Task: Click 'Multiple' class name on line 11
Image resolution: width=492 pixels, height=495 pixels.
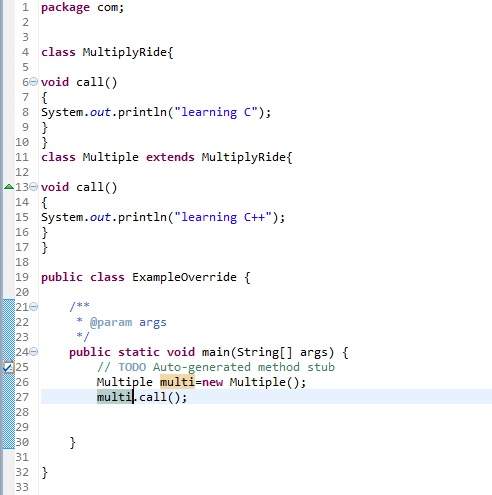Action: pos(111,157)
